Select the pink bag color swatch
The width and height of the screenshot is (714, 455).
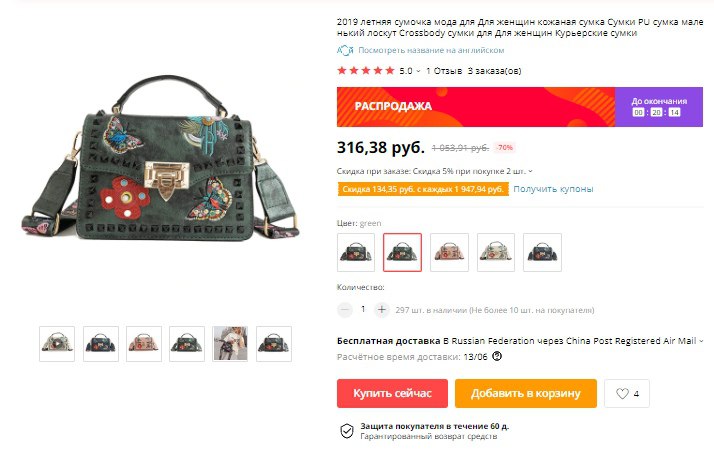[449, 252]
